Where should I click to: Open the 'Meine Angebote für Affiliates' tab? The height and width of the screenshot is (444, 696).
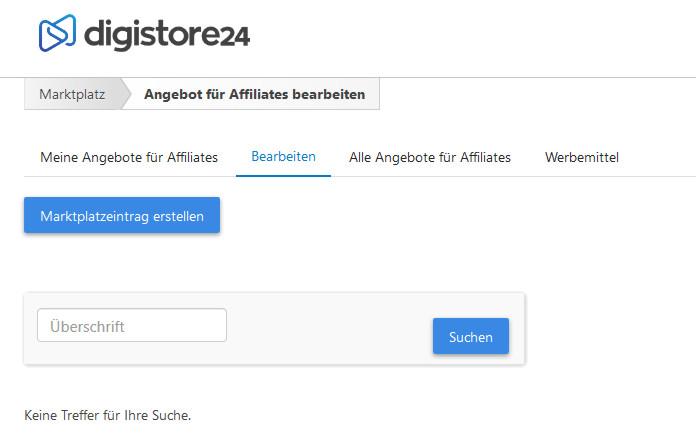pos(129,158)
